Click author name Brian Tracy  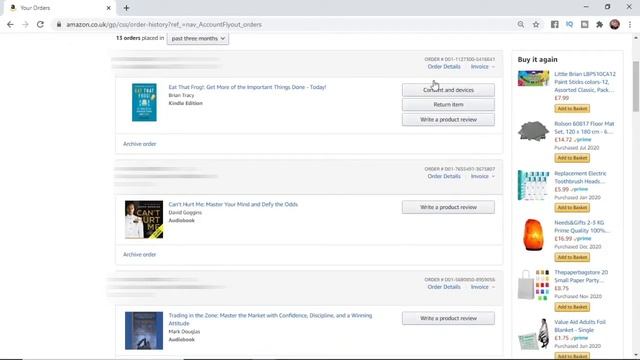pyautogui.click(x=181, y=95)
